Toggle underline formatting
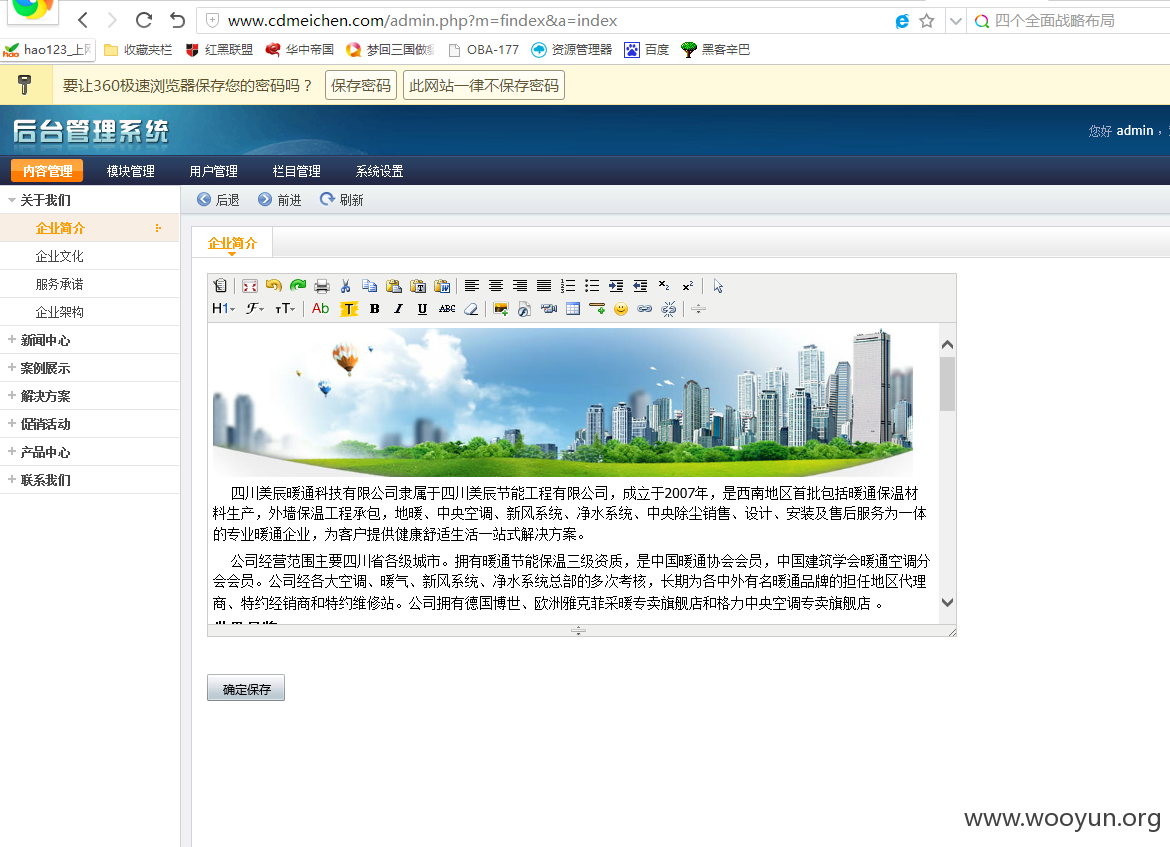Screen dimensions: 1170x847 tap(422, 309)
